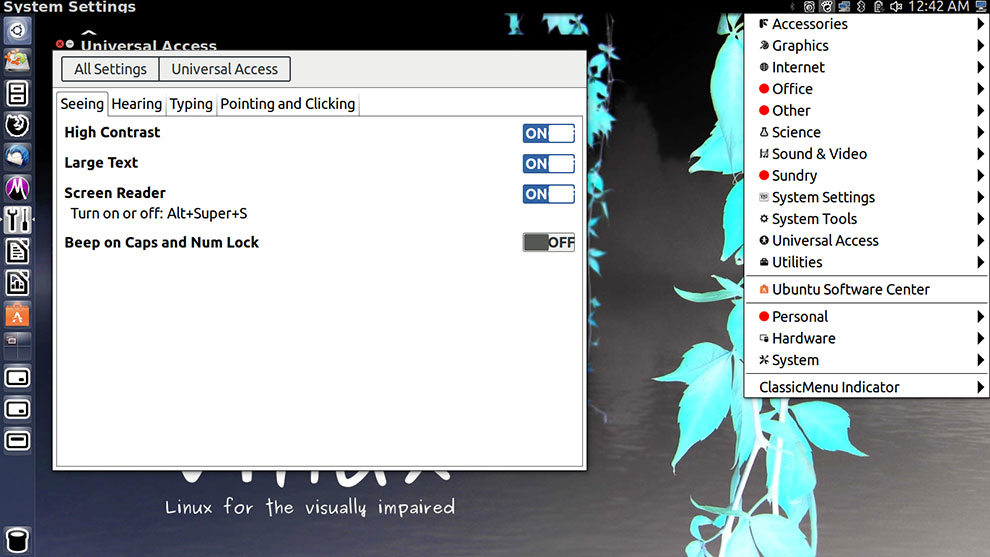The width and height of the screenshot is (990, 557).
Task: Launch Ubuntu Software Center from the menu
Action: 867,289
